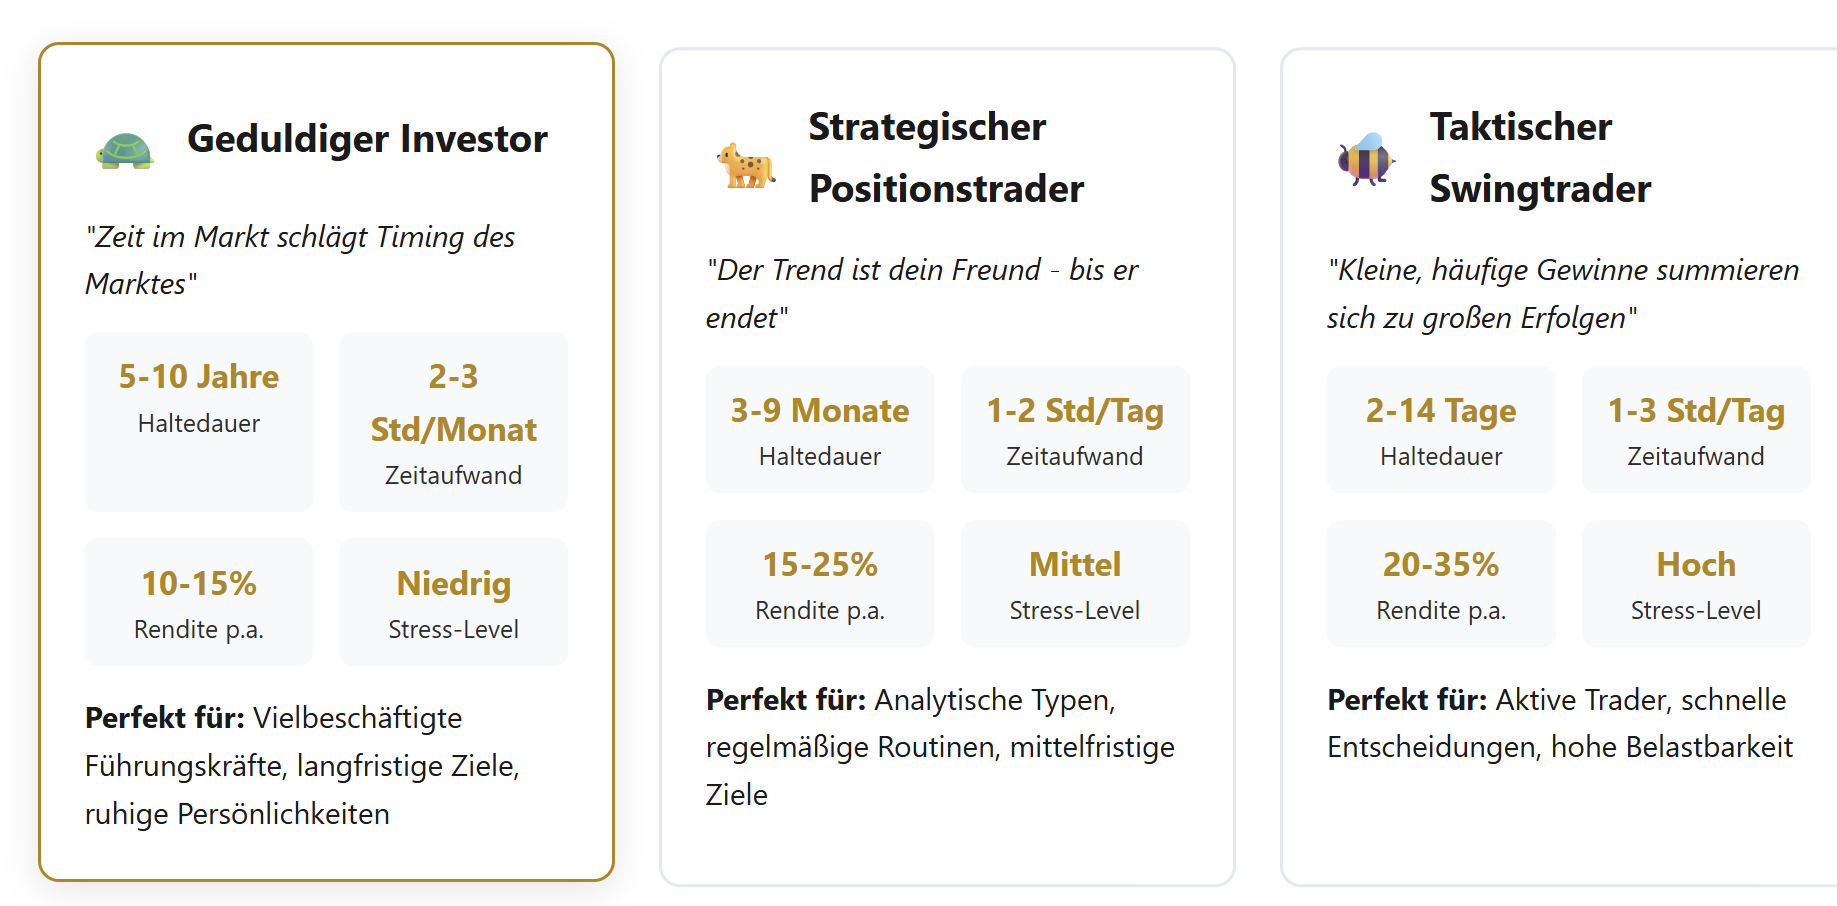
Task: Select the Taktischer Swingtrader card title
Action: pyautogui.click(x=1540, y=158)
